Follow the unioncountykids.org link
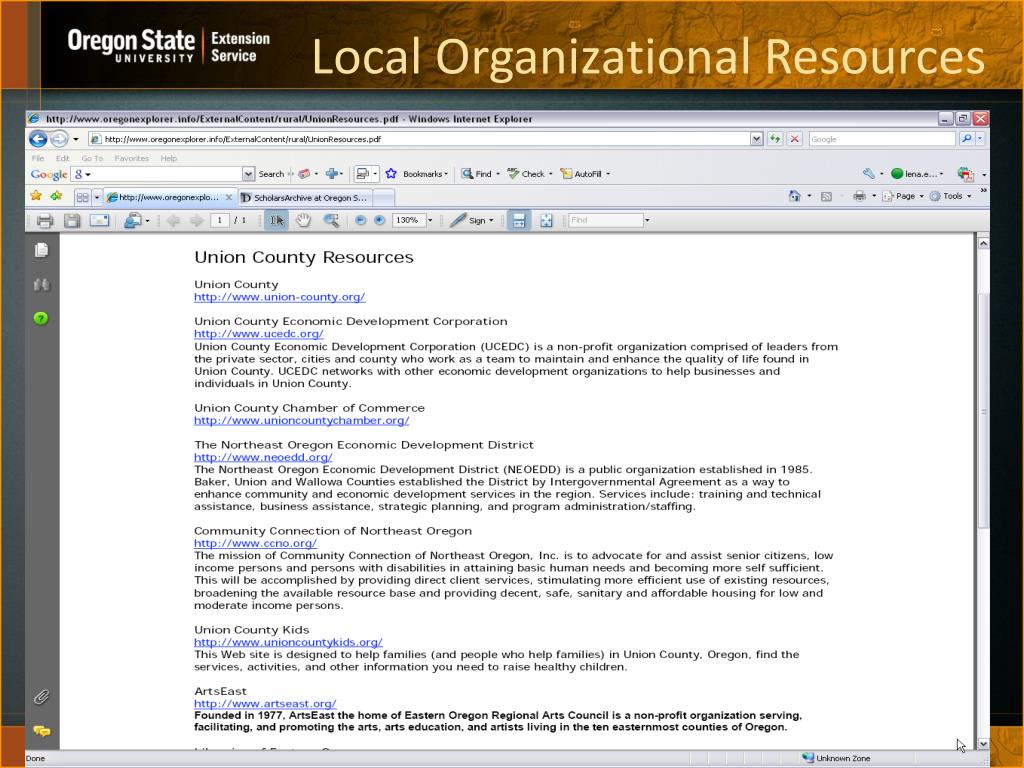 pos(288,643)
